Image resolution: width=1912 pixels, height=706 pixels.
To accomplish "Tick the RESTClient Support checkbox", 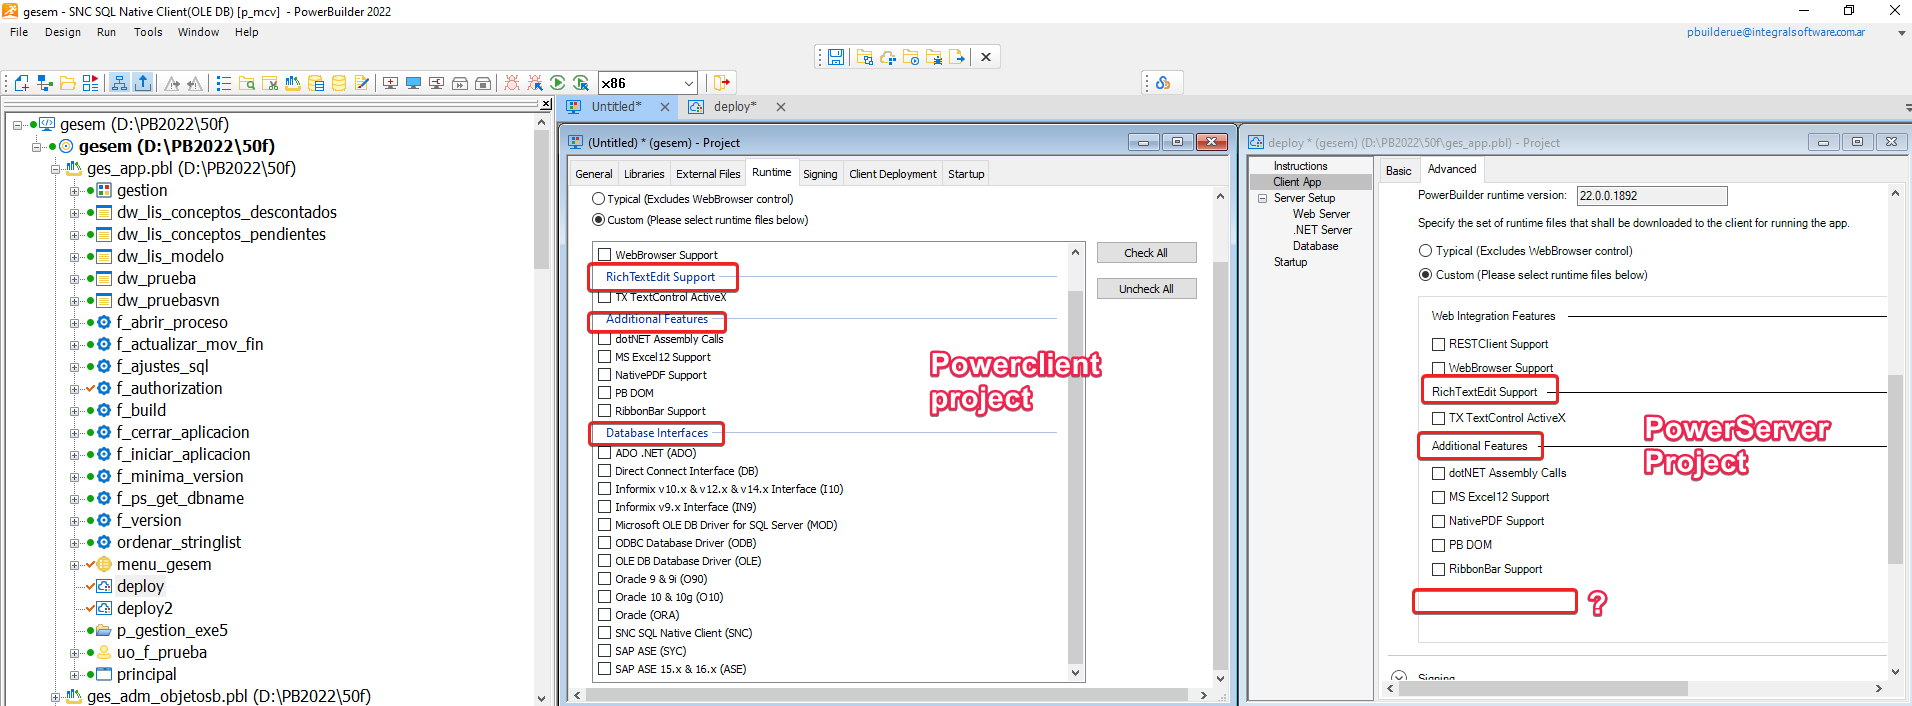I will pos(1439,344).
